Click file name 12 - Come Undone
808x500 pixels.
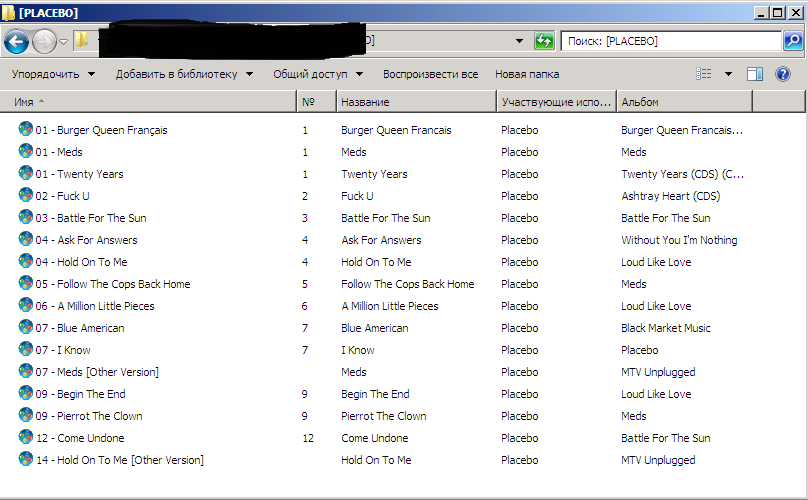click(x=80, y=438)
